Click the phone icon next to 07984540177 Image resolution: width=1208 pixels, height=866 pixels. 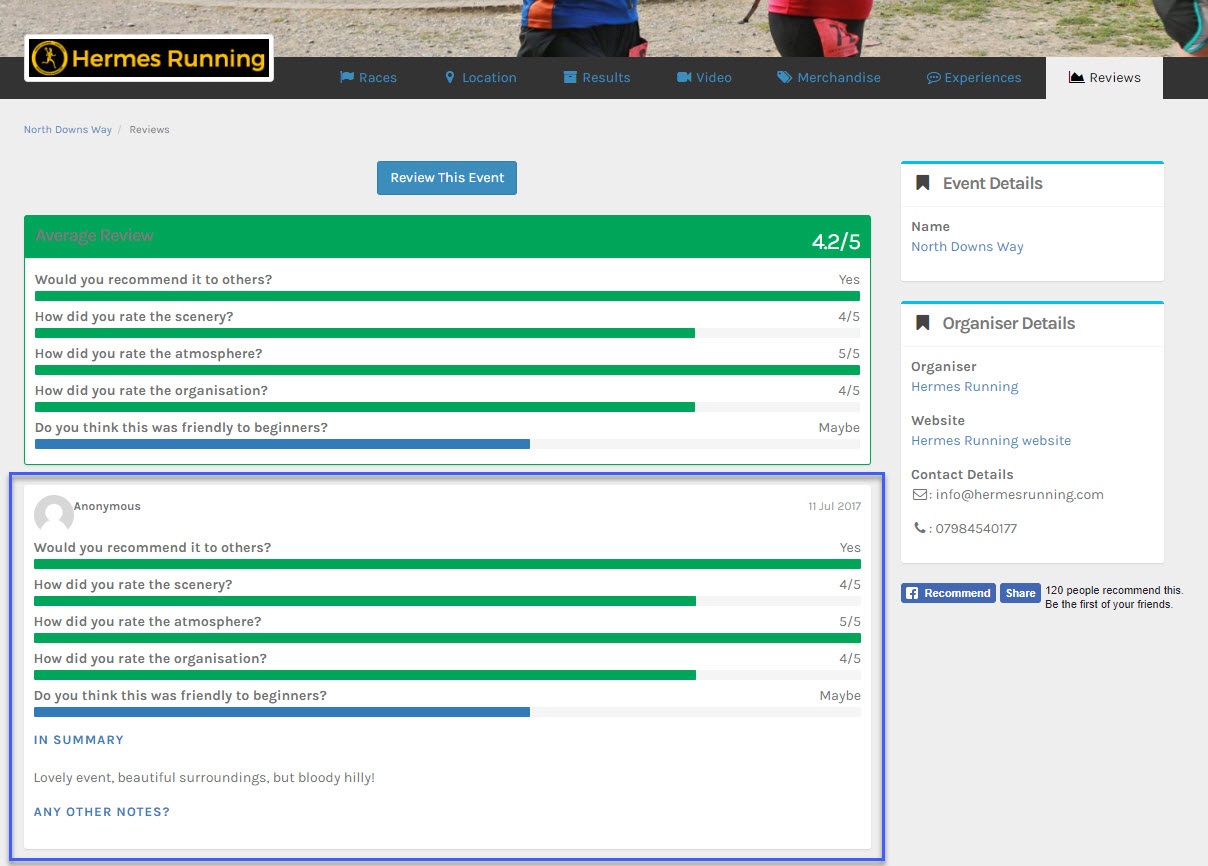[919, 528]
